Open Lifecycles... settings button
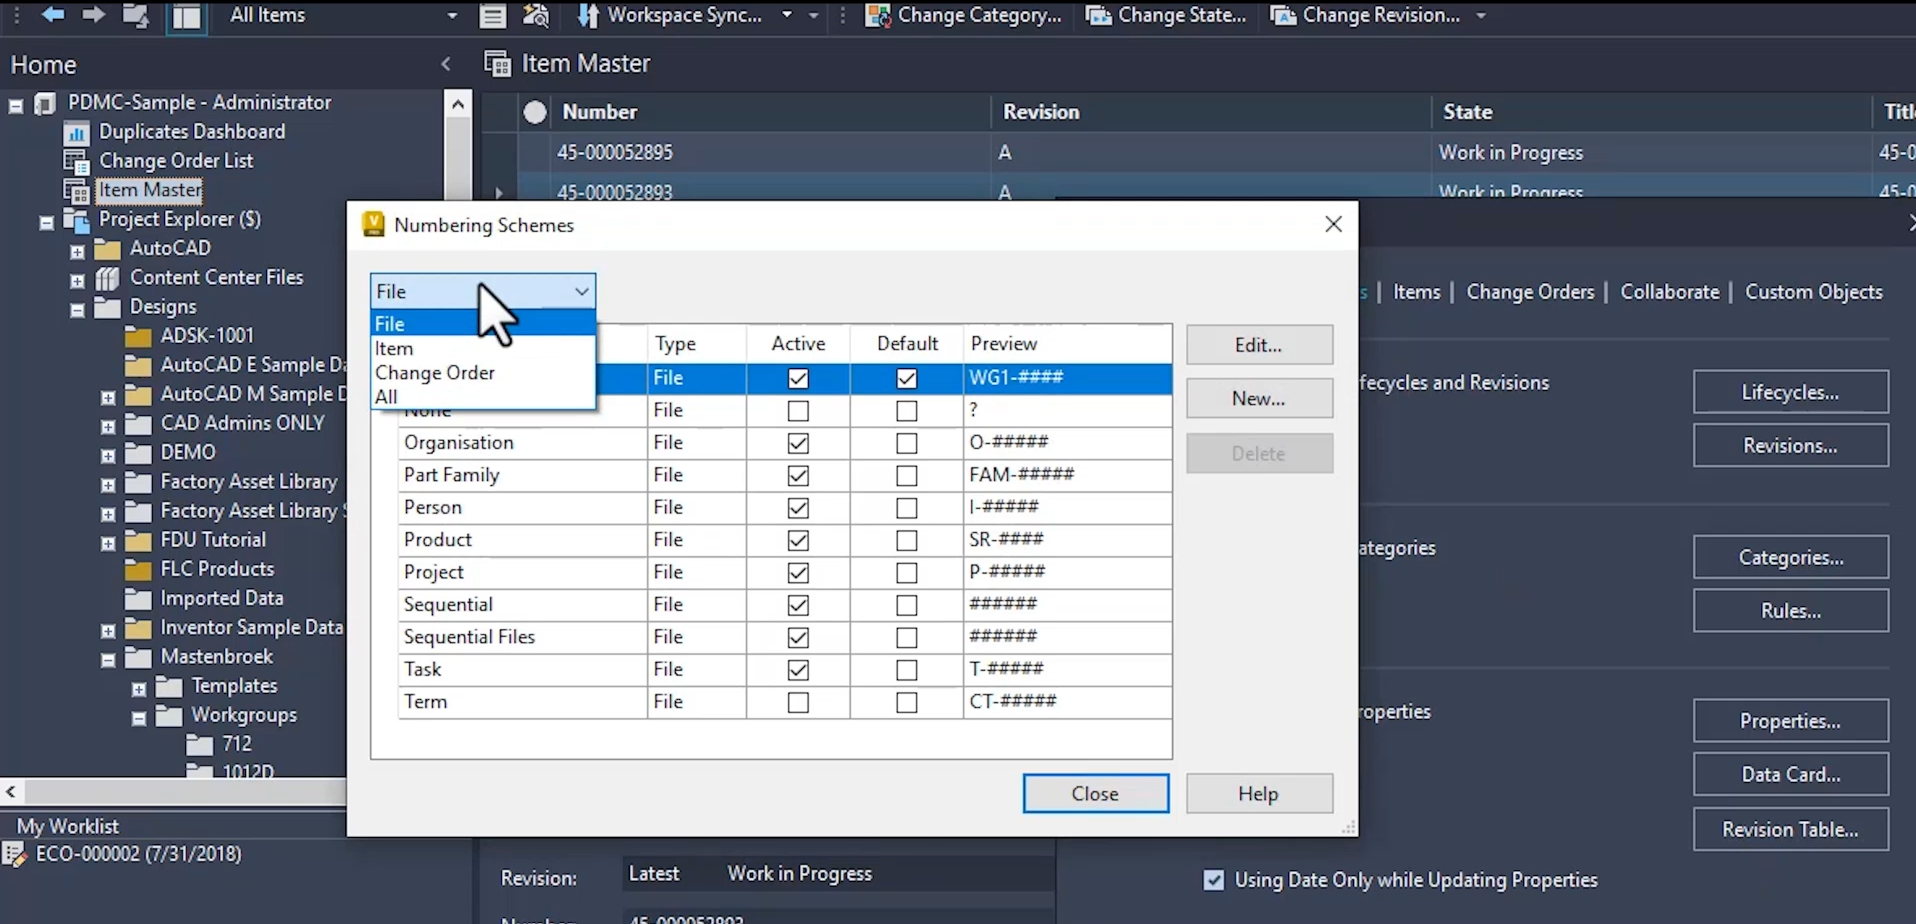This screenshot has width=1916, height=924. tap(1790, 392)
